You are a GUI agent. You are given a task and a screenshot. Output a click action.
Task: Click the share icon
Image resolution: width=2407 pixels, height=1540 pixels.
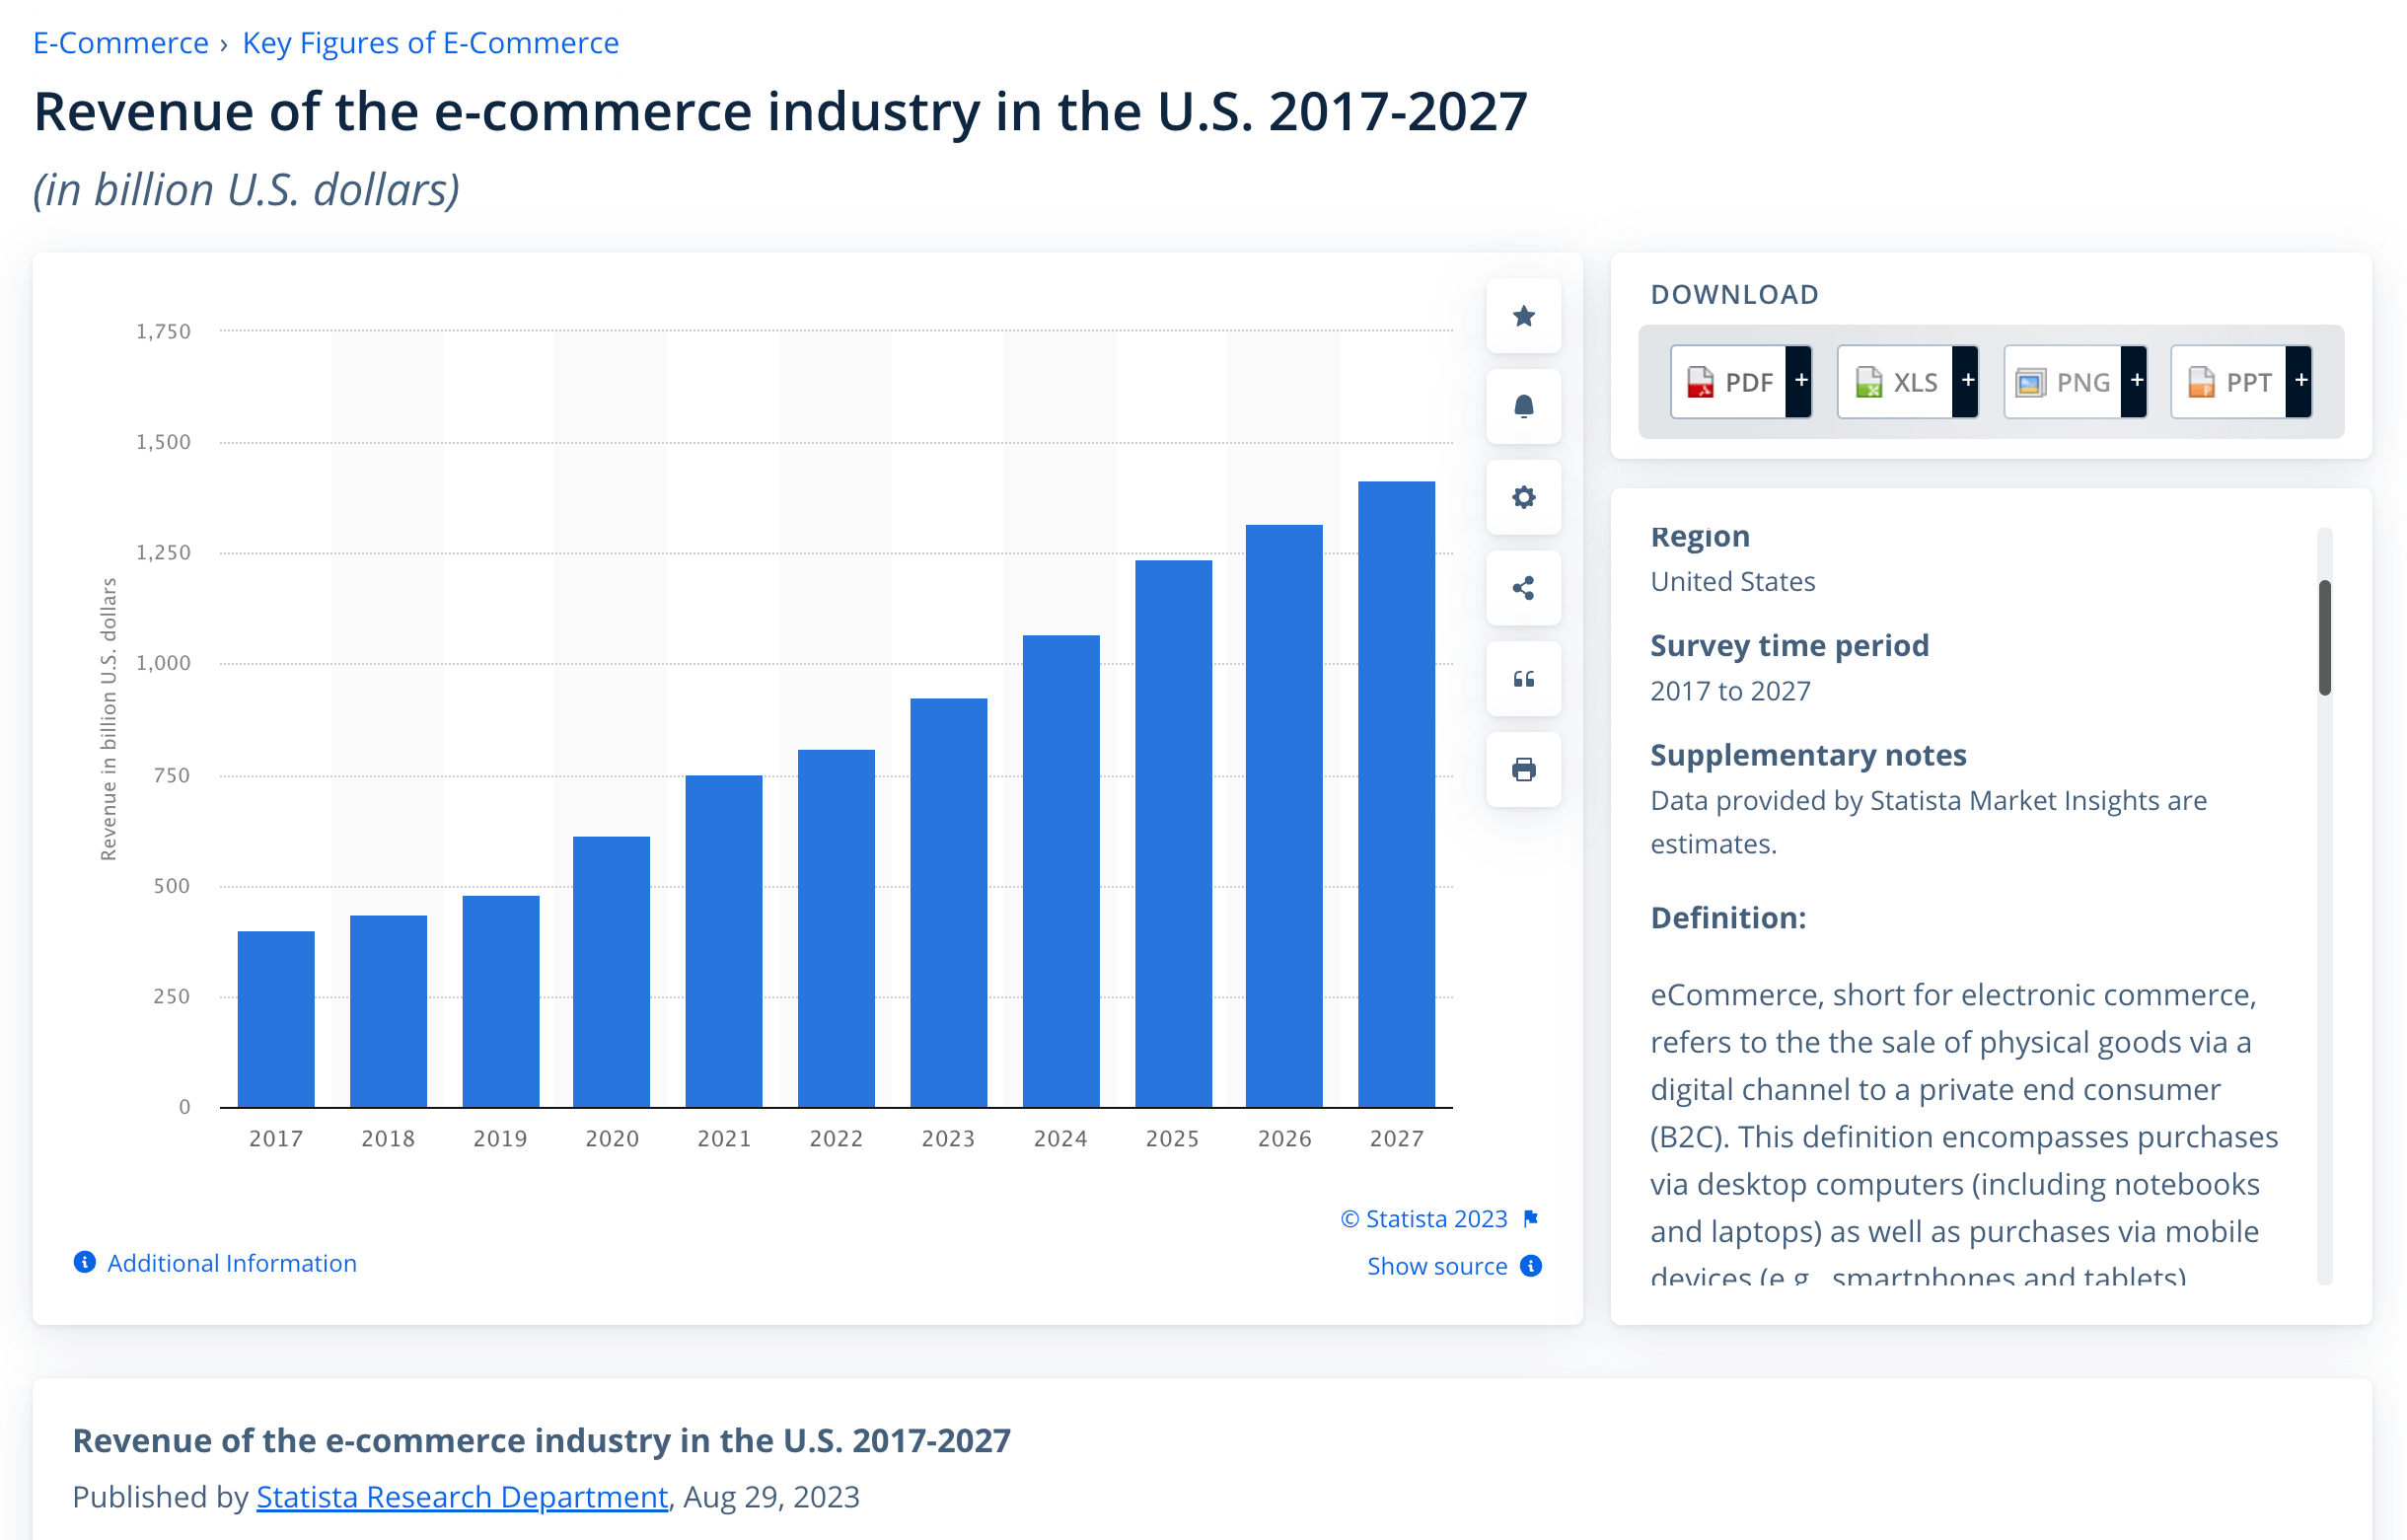click(x=1523, y=588)
